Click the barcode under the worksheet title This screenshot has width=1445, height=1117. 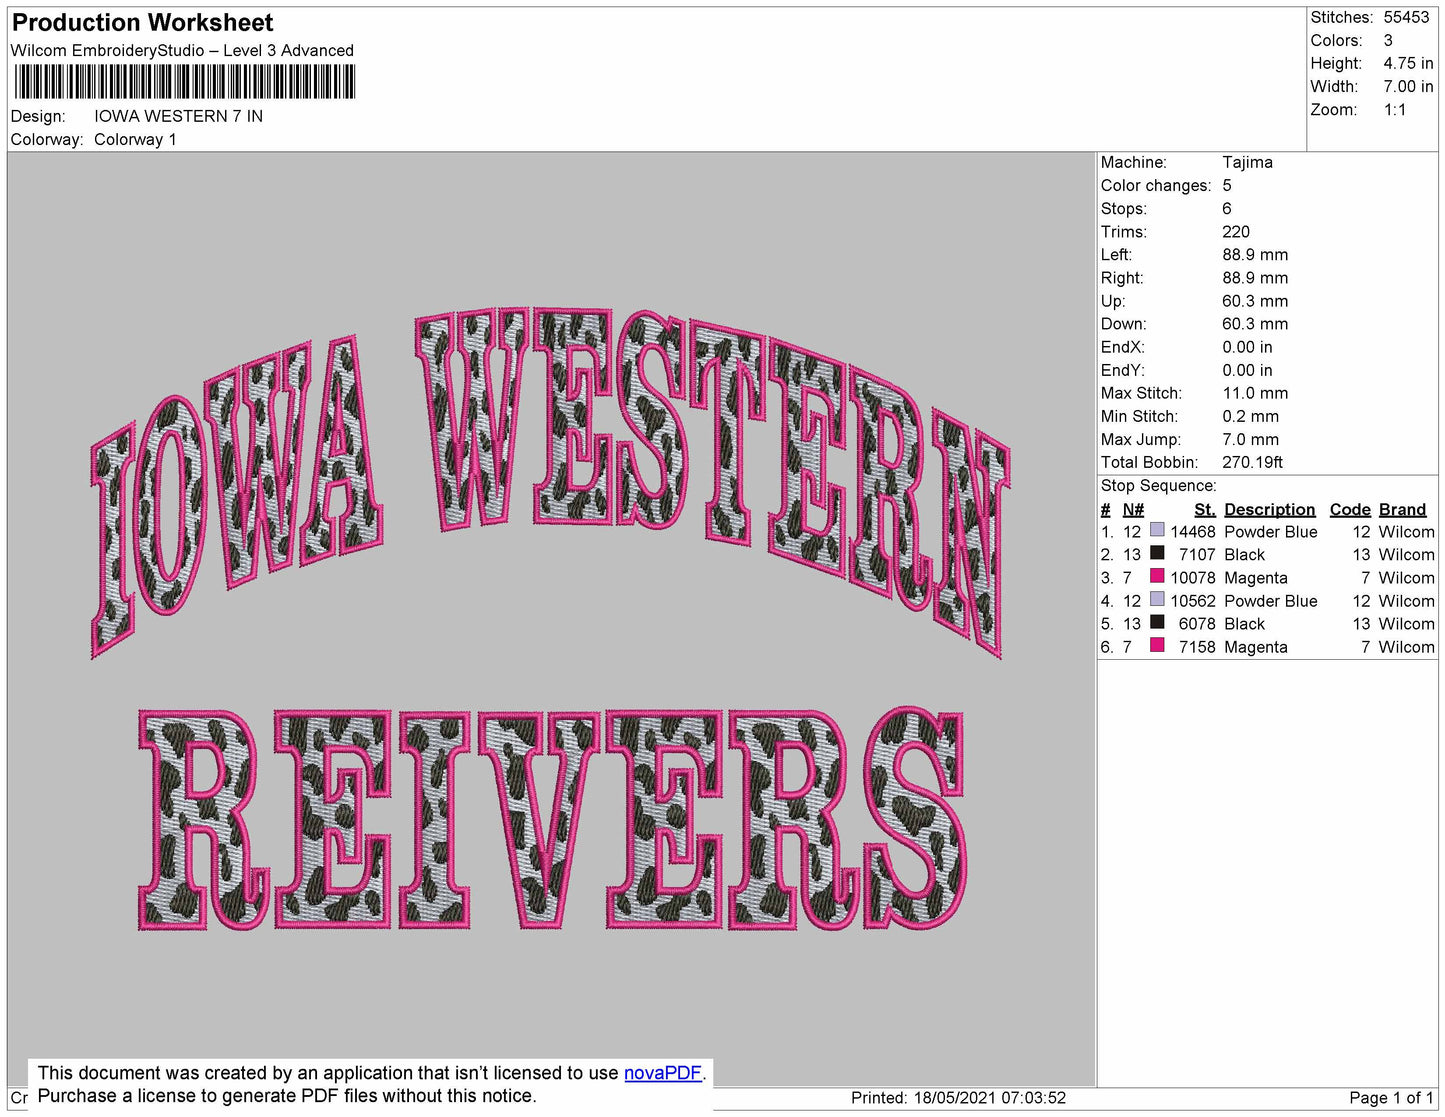tap(185, 82)
